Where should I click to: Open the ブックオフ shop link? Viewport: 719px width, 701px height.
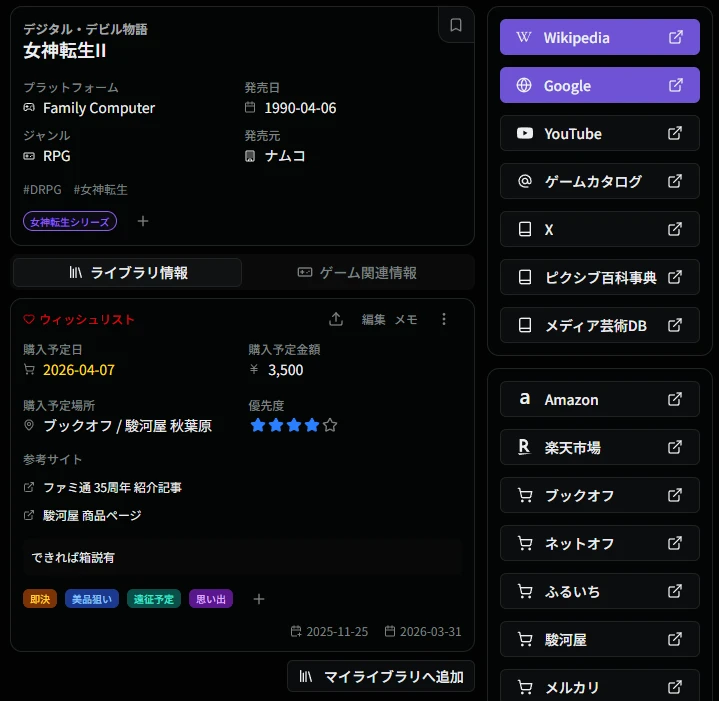[x=599, y=496]
